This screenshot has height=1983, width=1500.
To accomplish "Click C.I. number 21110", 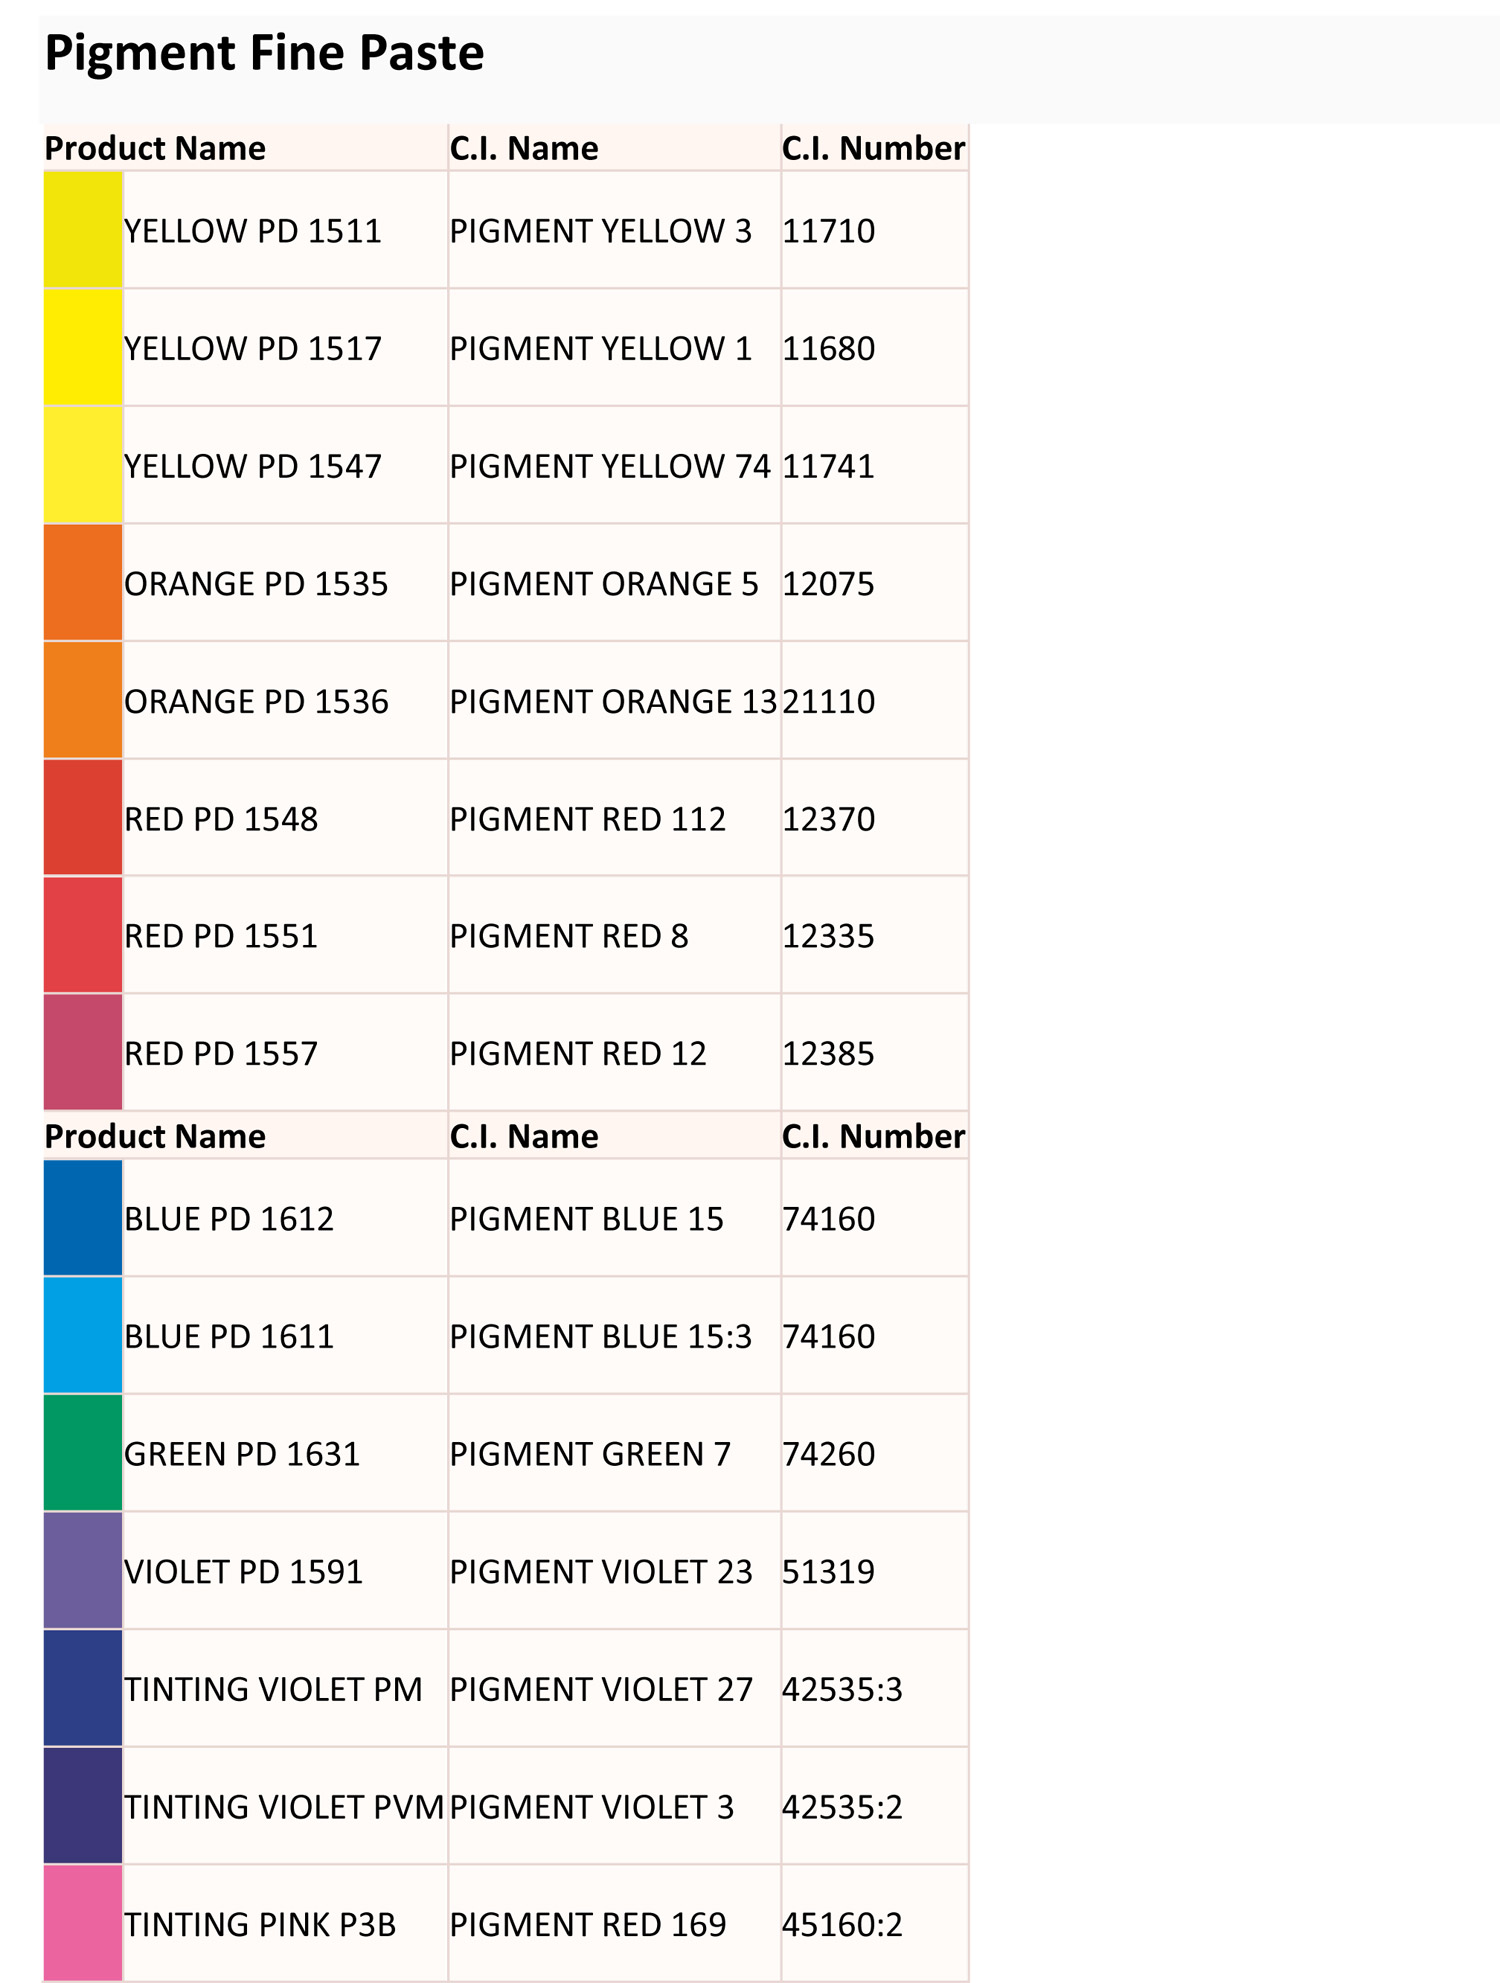I will tap(829, 701).
